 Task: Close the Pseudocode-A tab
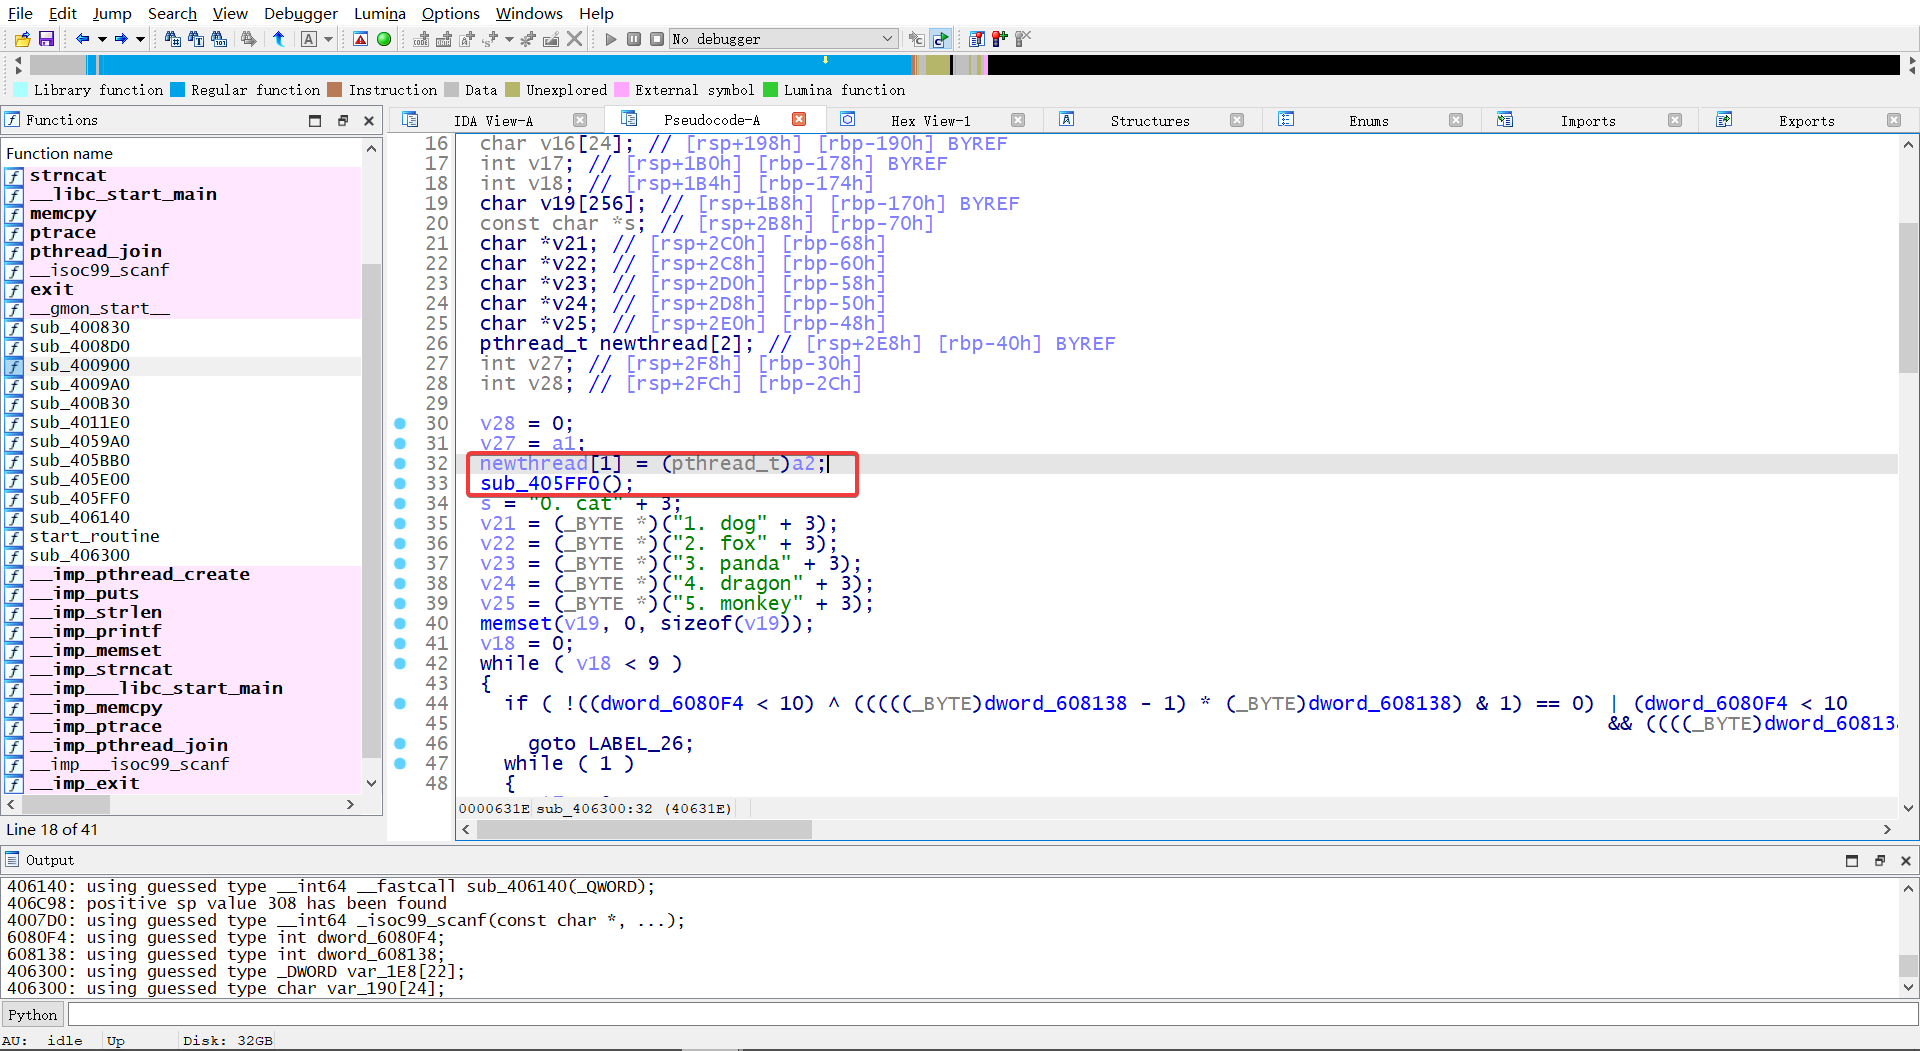799,118
